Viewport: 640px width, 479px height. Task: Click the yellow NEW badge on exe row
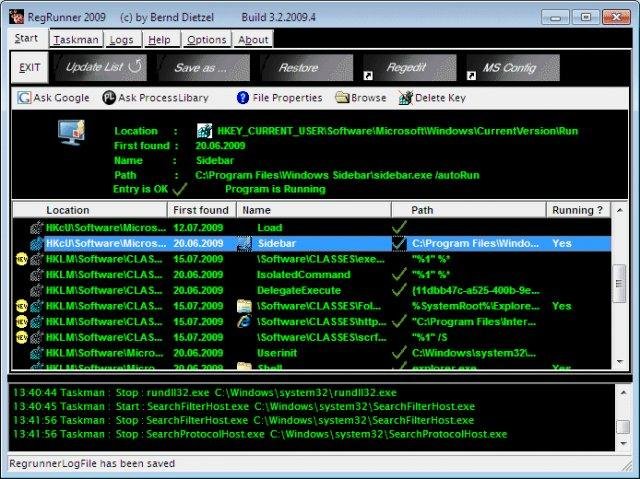pyautogui.click(x=22, y=259)
